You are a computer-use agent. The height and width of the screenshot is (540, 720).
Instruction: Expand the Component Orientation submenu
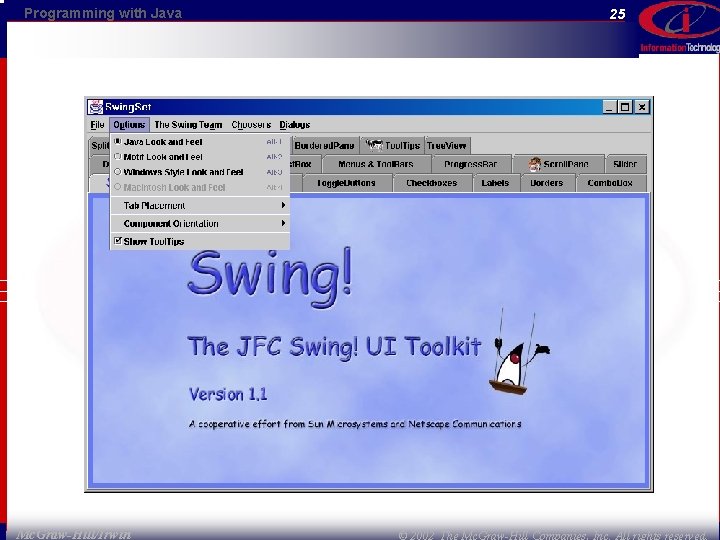200,224
